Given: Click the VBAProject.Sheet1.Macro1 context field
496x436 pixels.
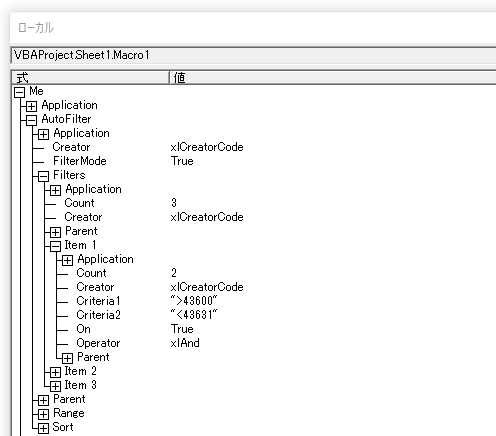Looking at the screenshot, I should [x=254, y=55].
